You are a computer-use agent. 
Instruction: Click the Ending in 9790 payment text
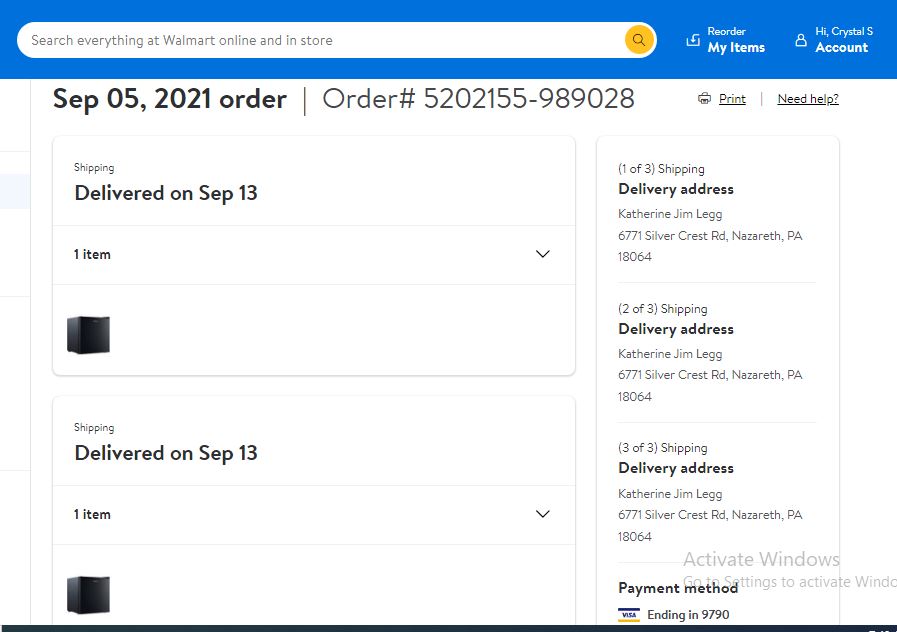pyautogui.click(x=688, y=614)
